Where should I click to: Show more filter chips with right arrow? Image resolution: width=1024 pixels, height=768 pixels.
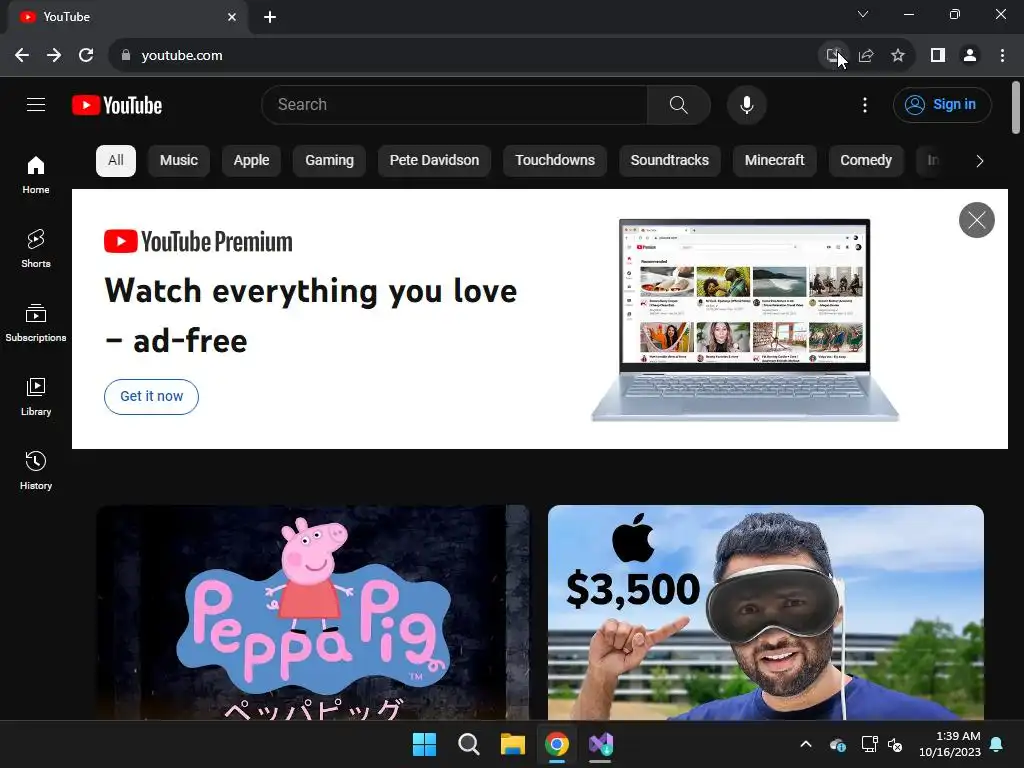pyautogui.click(x=979, y=161)
